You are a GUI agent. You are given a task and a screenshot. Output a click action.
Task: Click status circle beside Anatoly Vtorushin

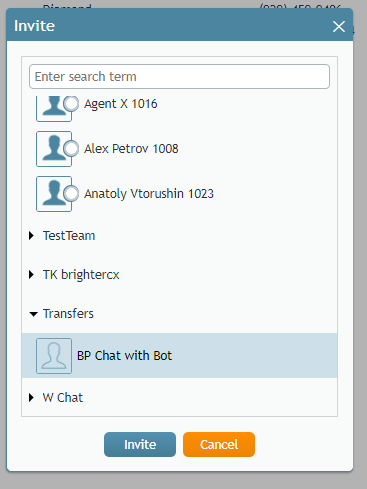[71, 194]
